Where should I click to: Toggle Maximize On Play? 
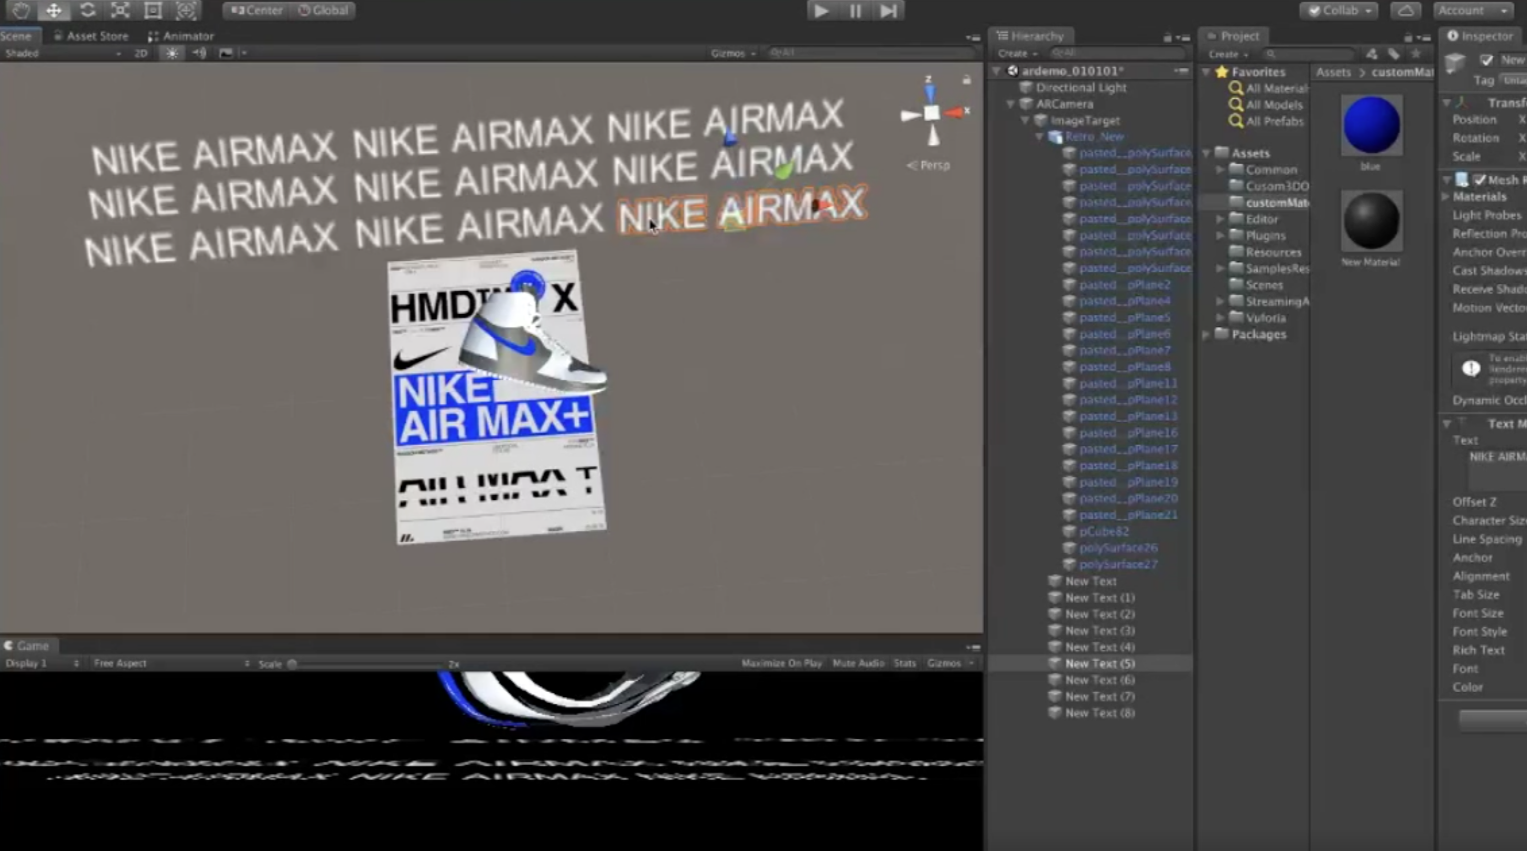pos(781,663)
